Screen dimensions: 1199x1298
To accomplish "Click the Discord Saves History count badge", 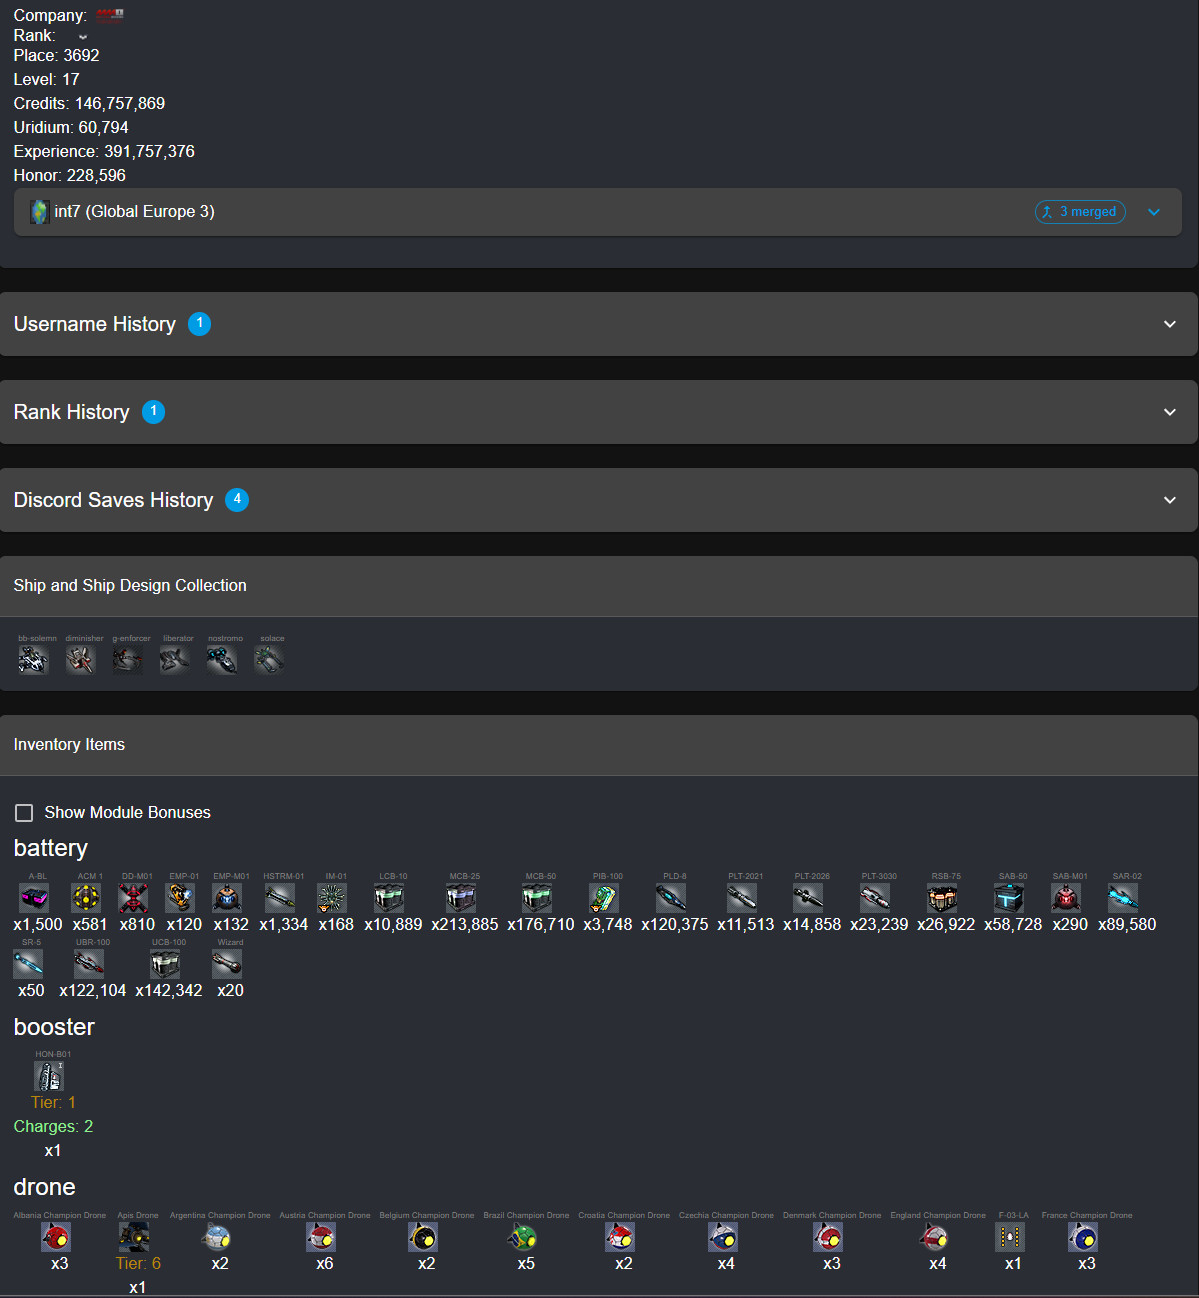I will 237,500.
